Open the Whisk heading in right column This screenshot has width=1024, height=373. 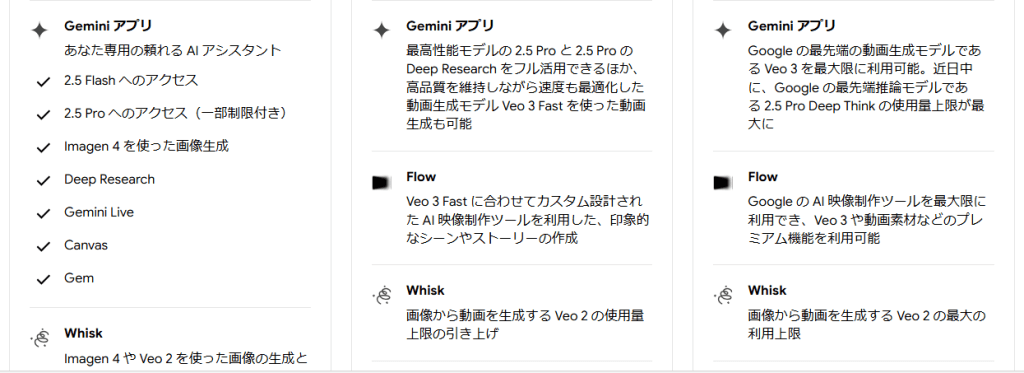tap(767, 291)
